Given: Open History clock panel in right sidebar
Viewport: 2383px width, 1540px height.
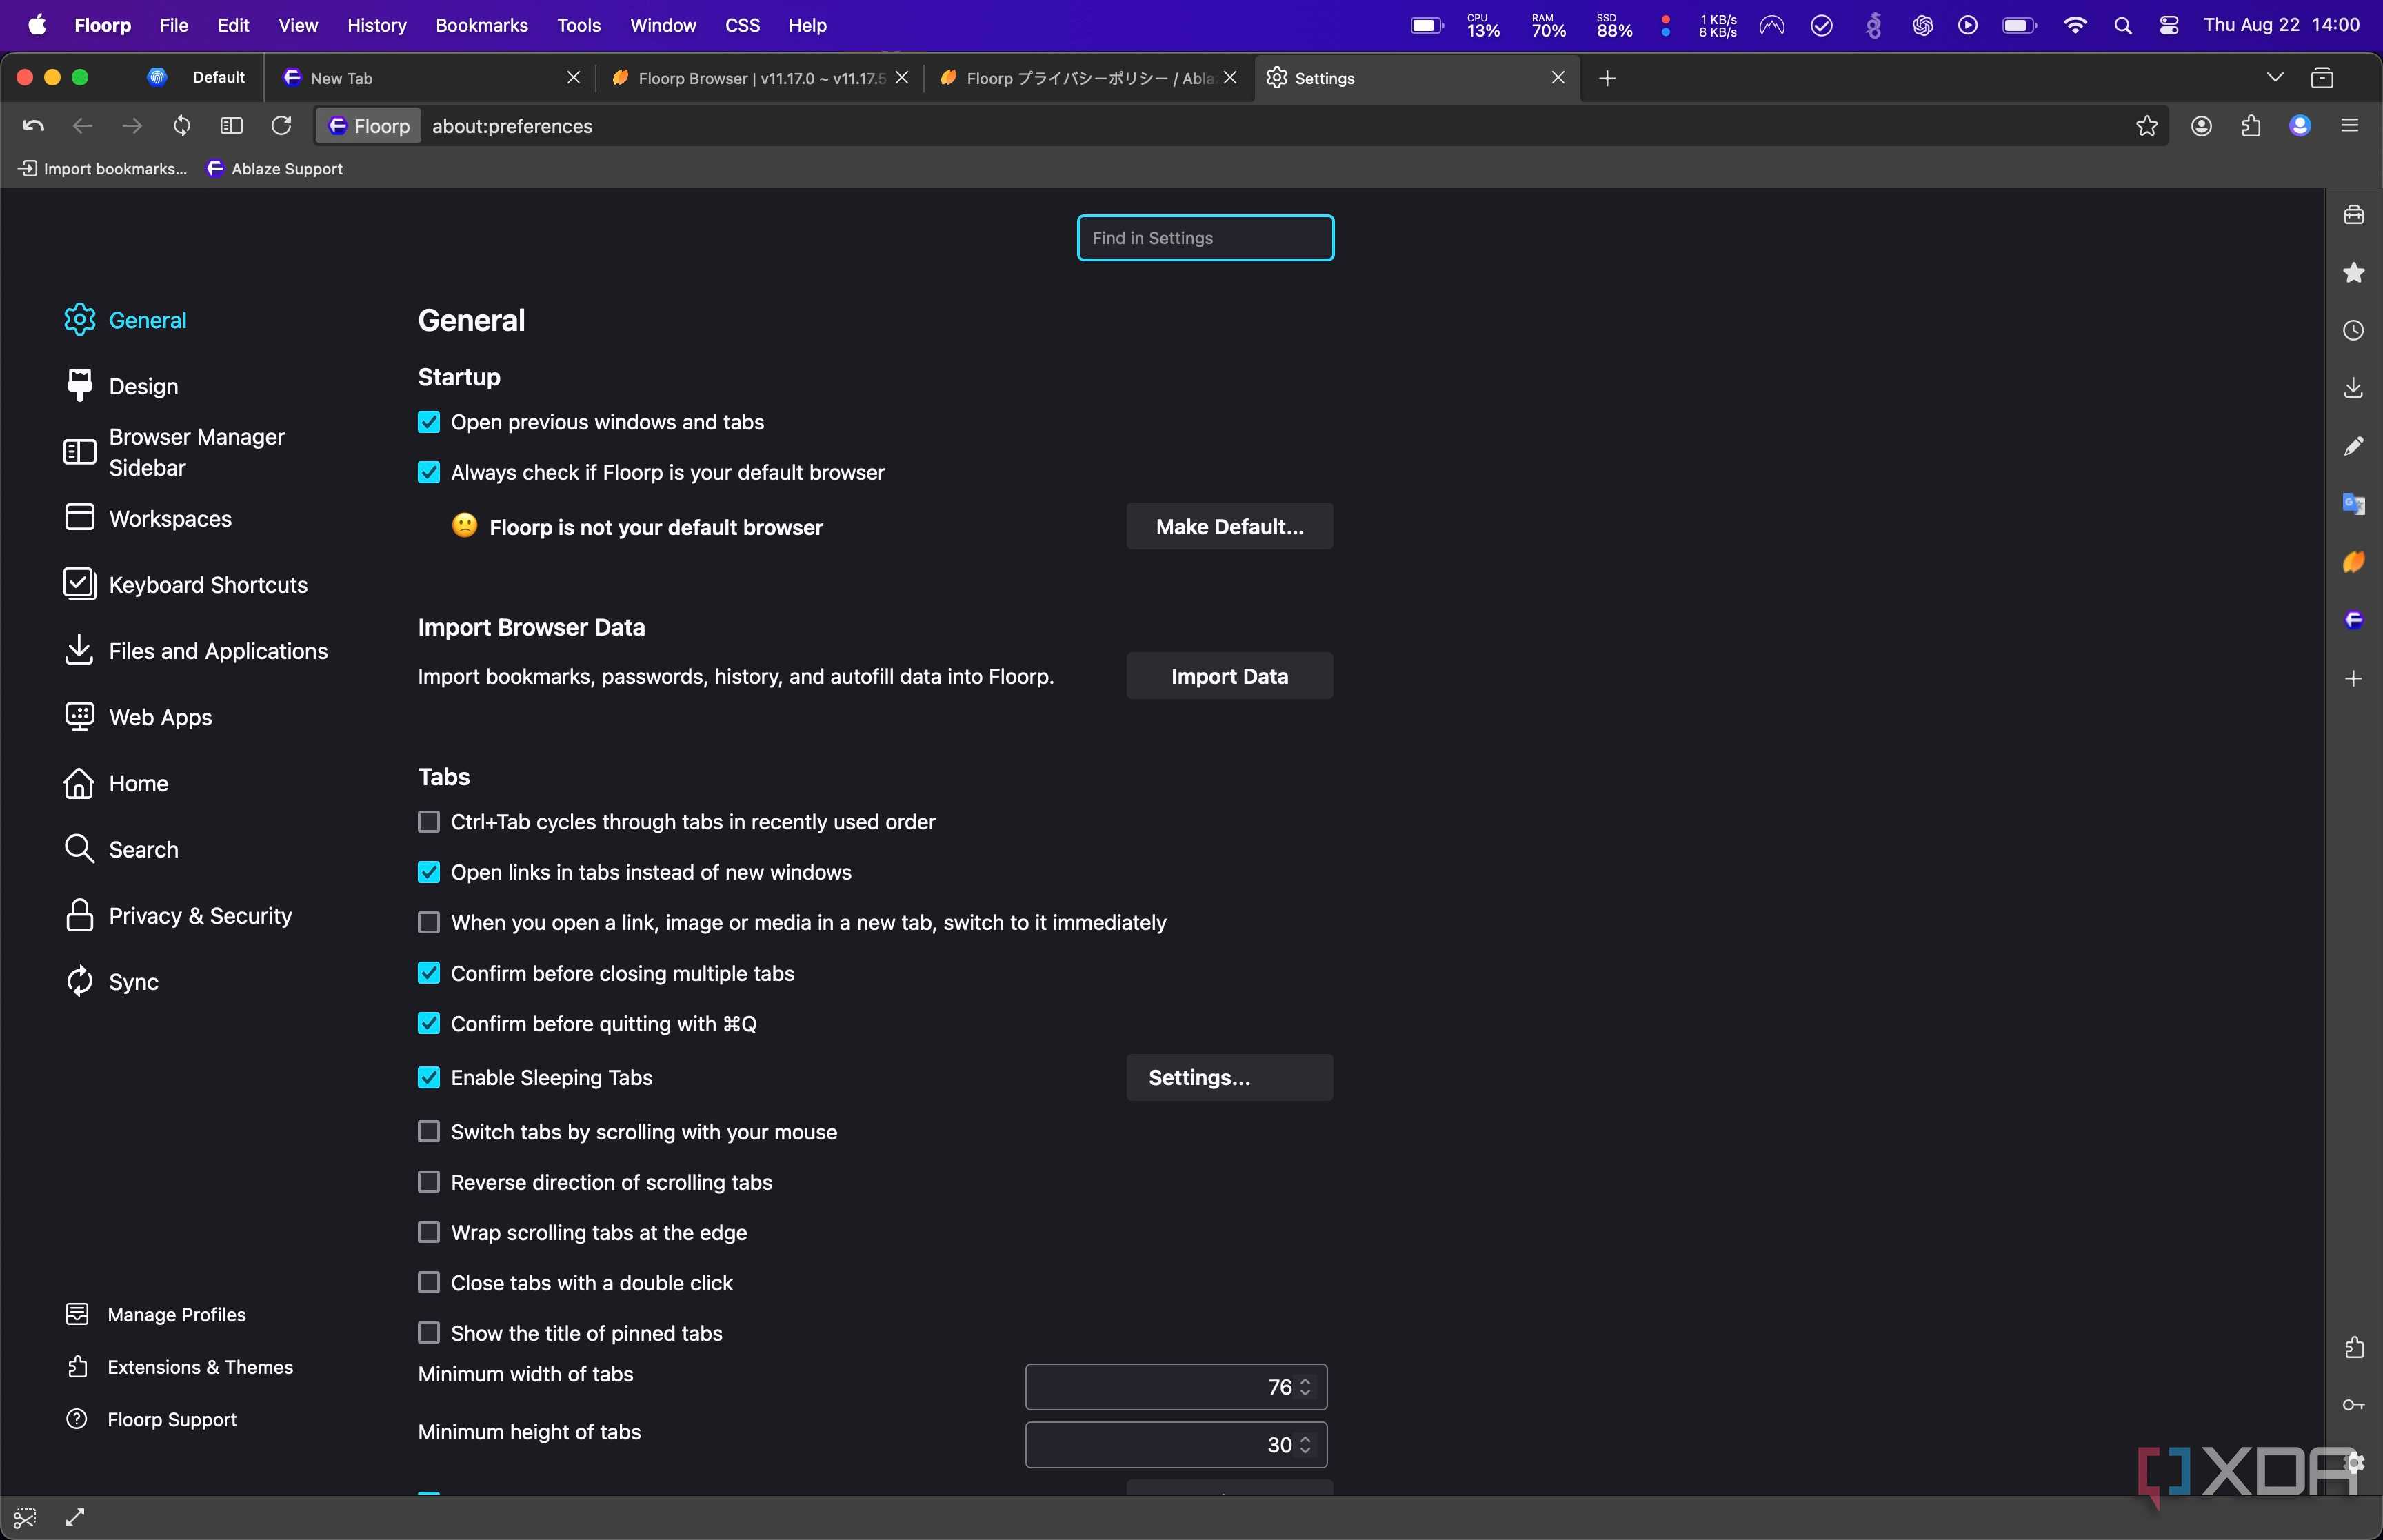Looking at the screenshot, I should [x=2354, y=331].
